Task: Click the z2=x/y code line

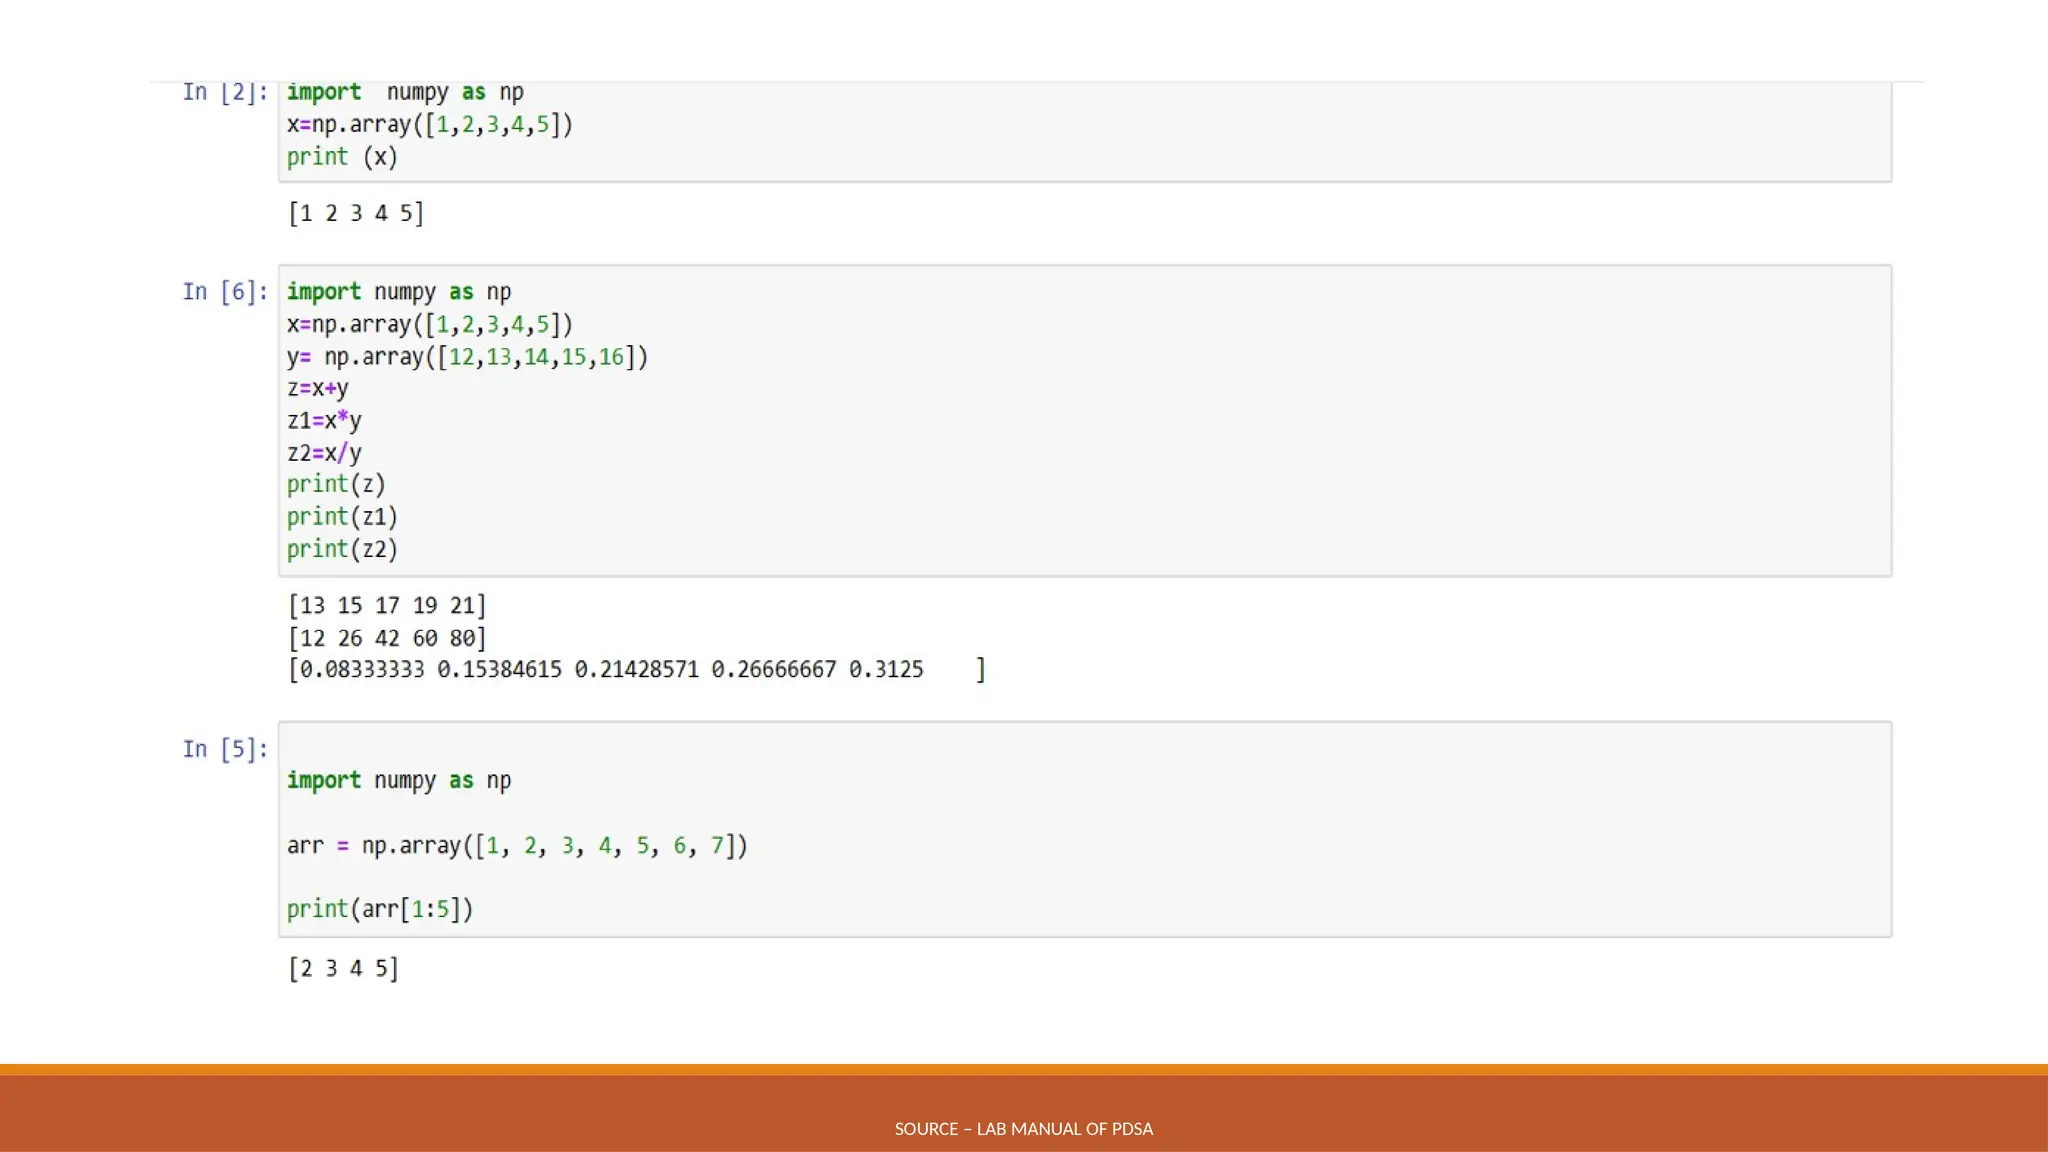Action: pyautogui.click(x=324, y=453)
